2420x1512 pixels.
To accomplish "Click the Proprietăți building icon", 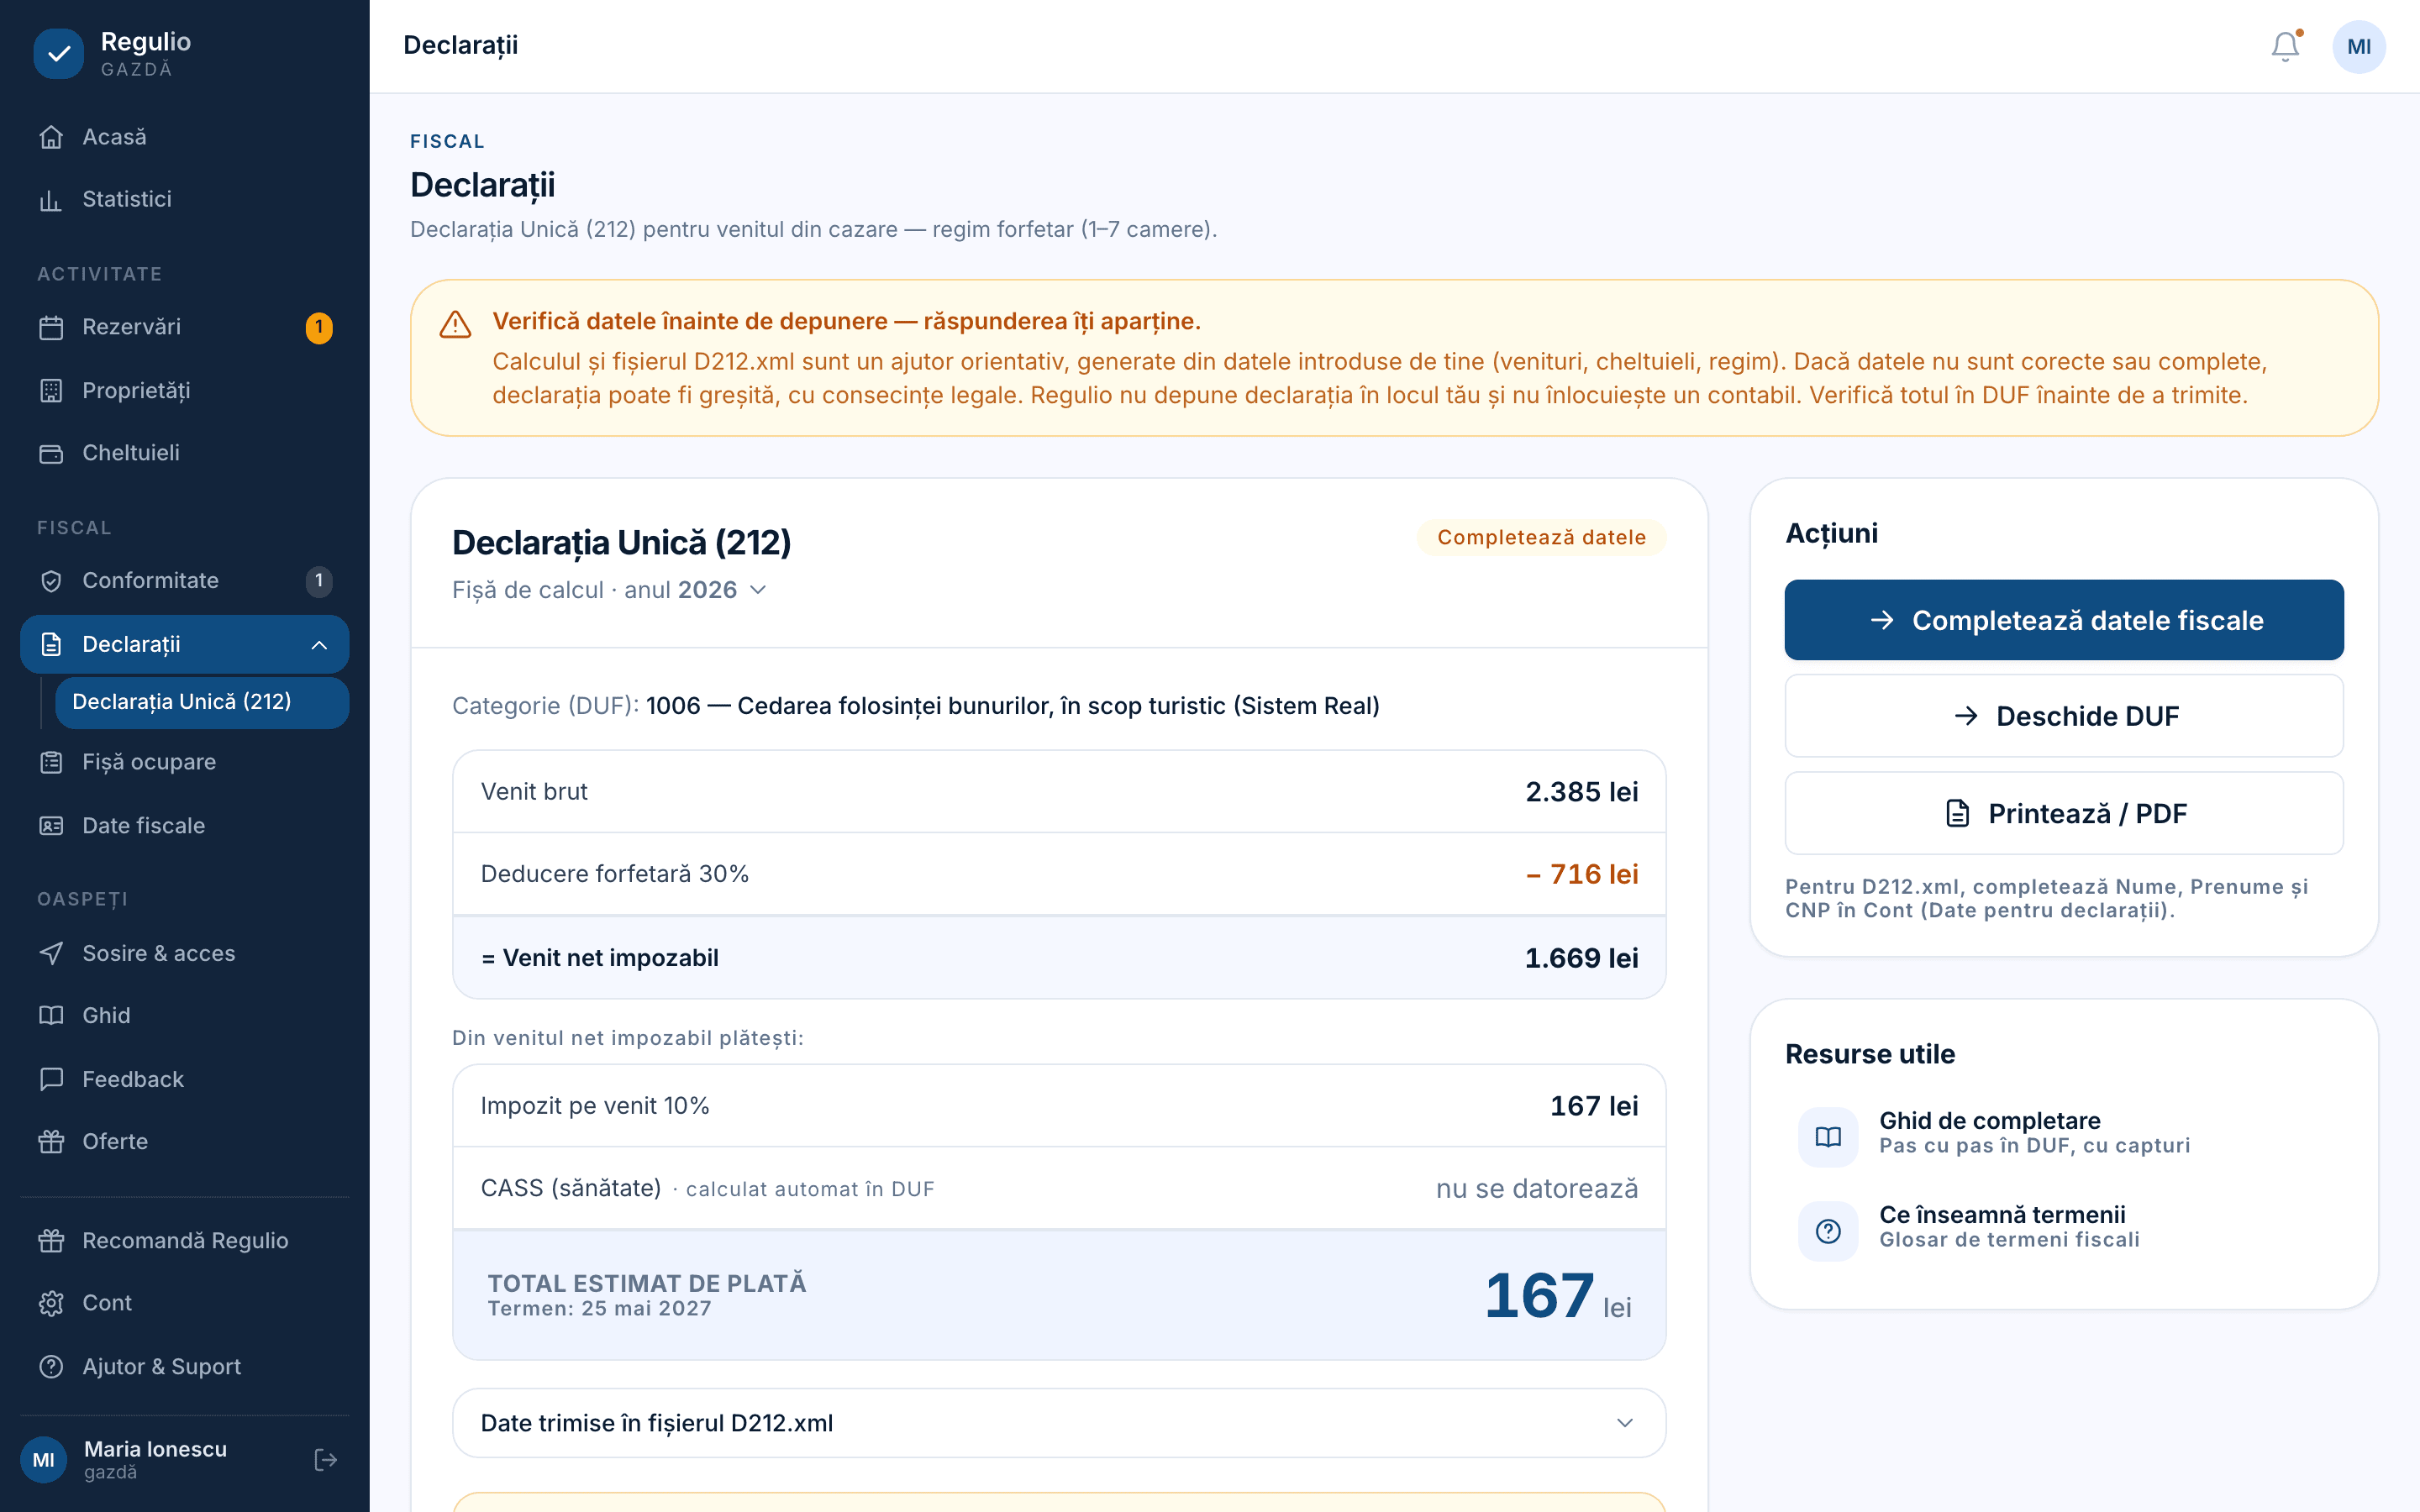I will click(x=51, y=391).
